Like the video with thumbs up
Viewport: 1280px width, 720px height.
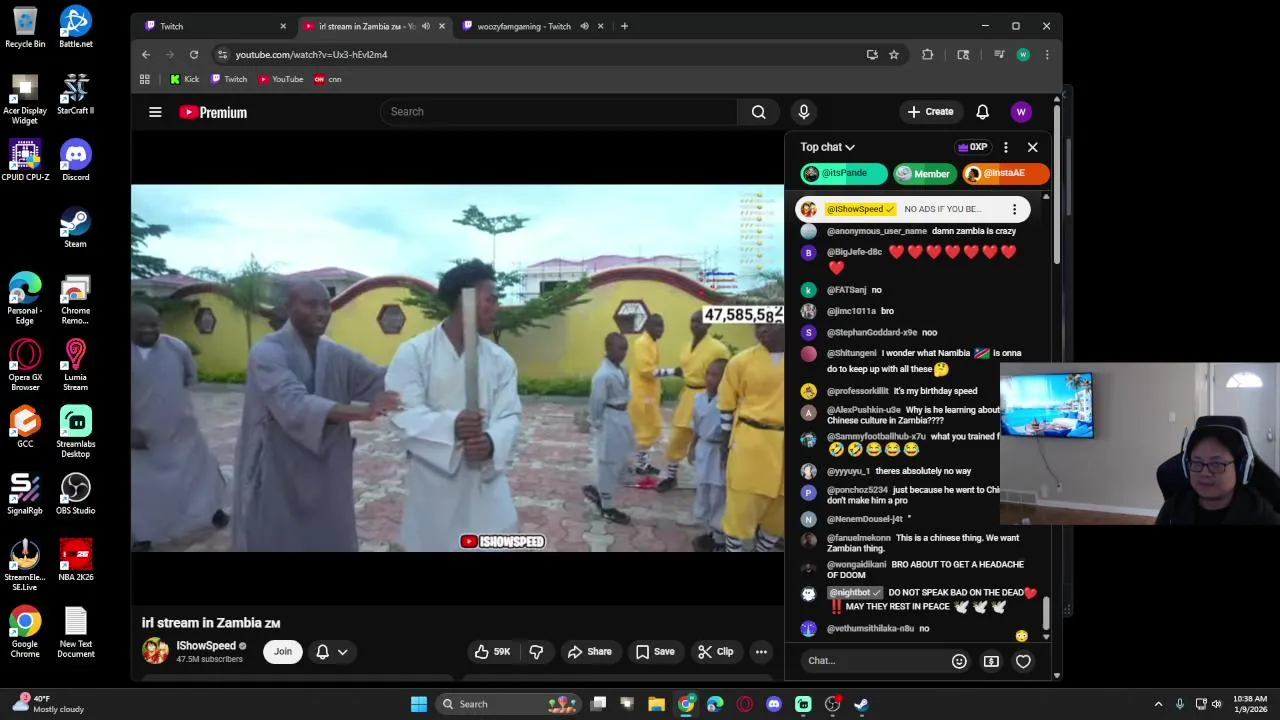pyautogui.click(x=492, y=652)
